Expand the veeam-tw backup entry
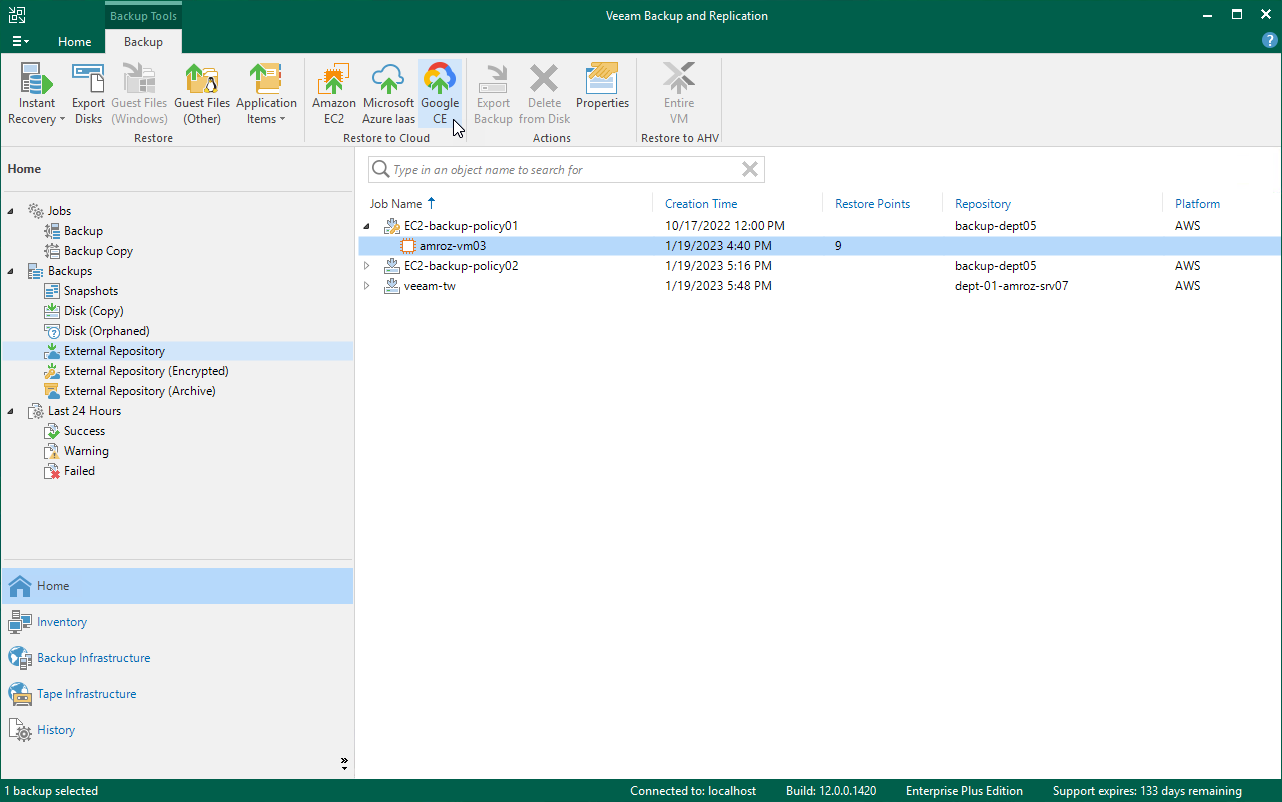1282x802 pixels. click(x=367, y=286)
